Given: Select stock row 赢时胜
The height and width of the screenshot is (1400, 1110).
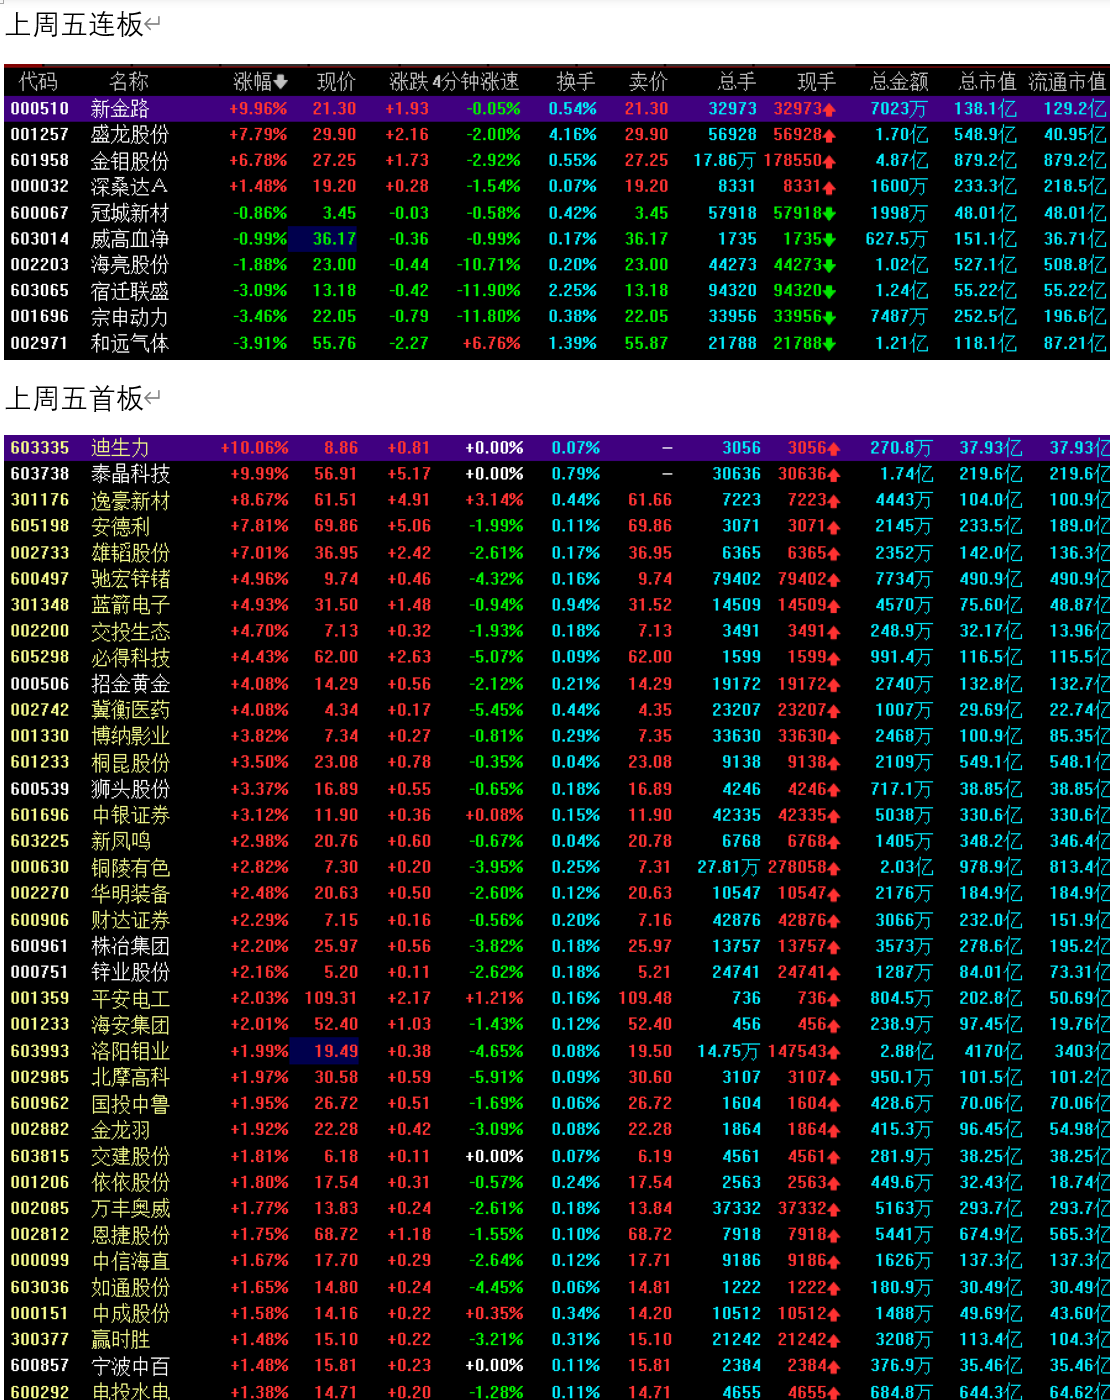Looking at the screenshot, I should tap(557, 1339).
